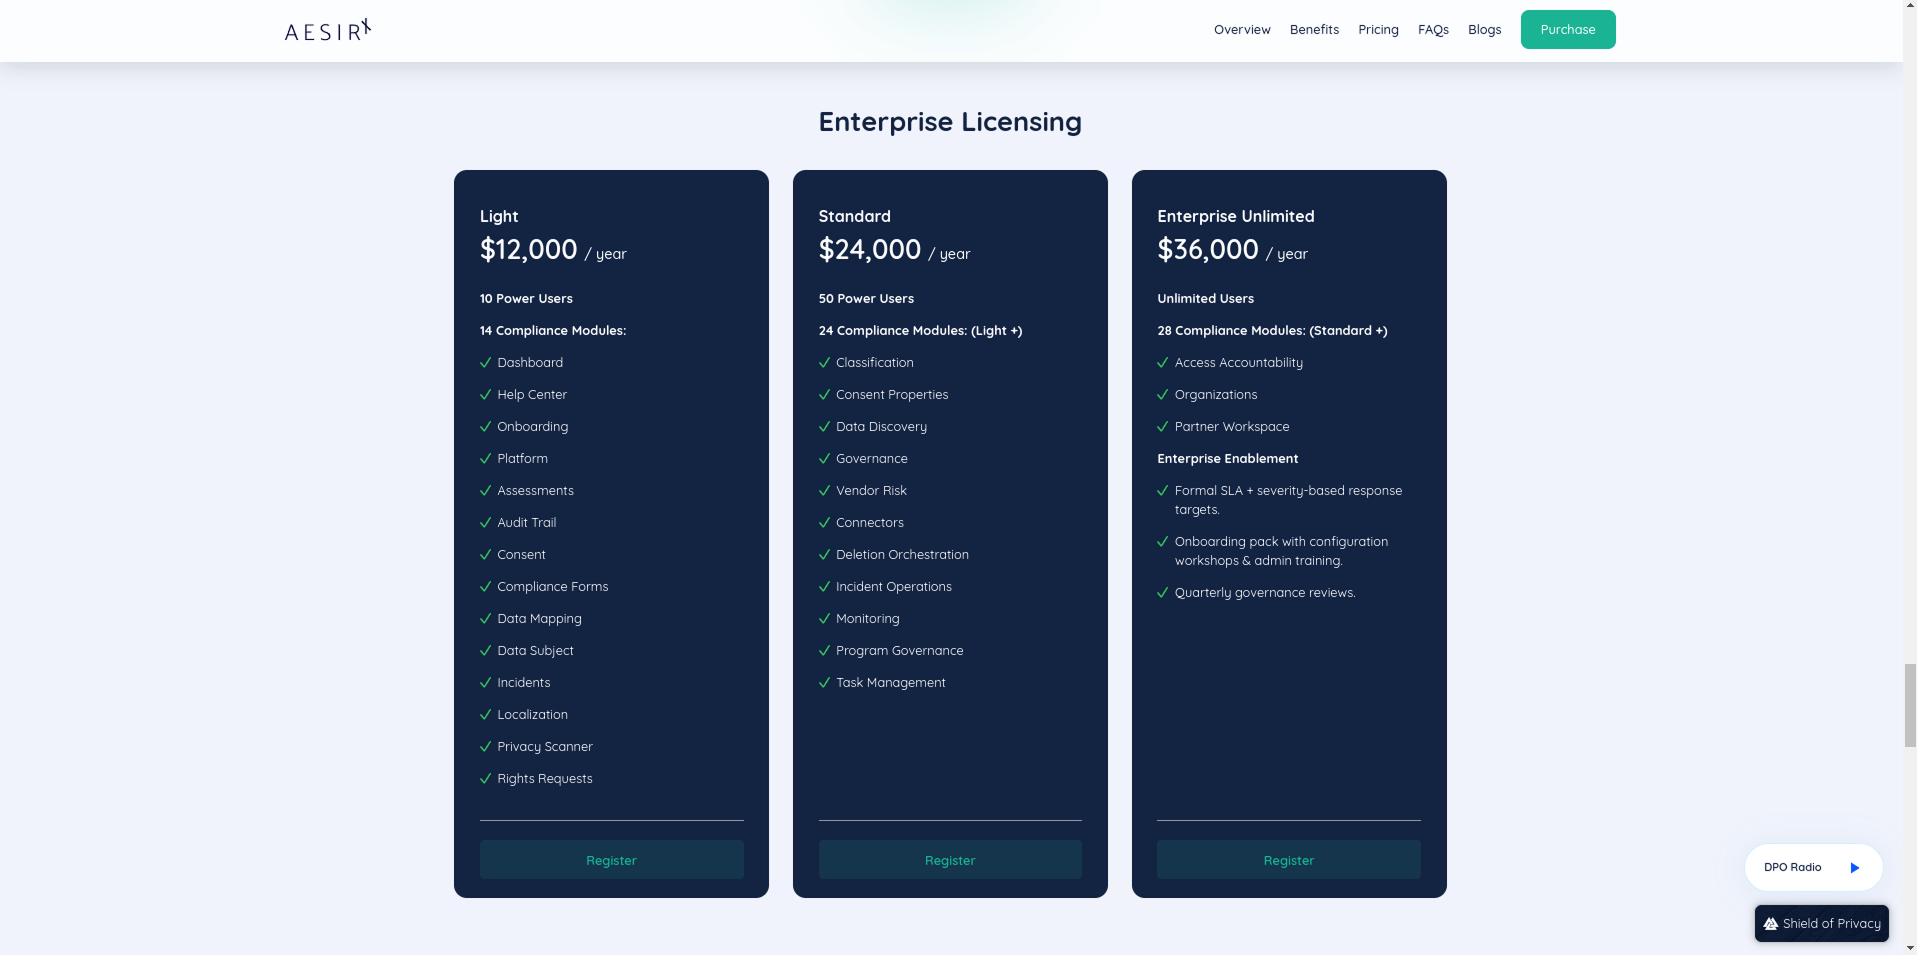Click the checkmark icon beside Dashboard
1917x955 pixels.
coord(486,363)
